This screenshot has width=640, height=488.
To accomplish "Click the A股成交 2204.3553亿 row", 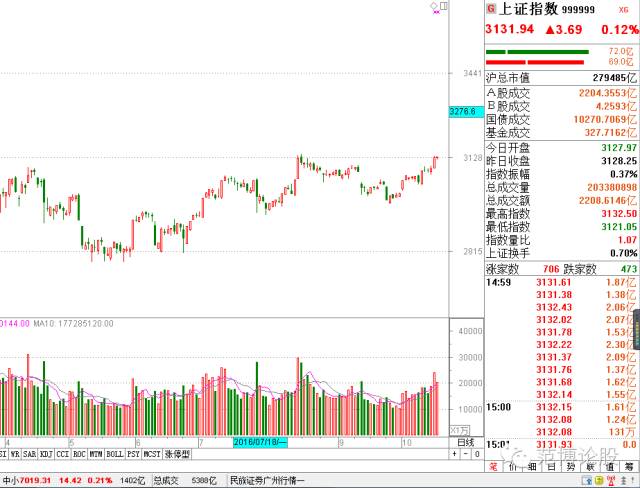I will click(561, 93).
